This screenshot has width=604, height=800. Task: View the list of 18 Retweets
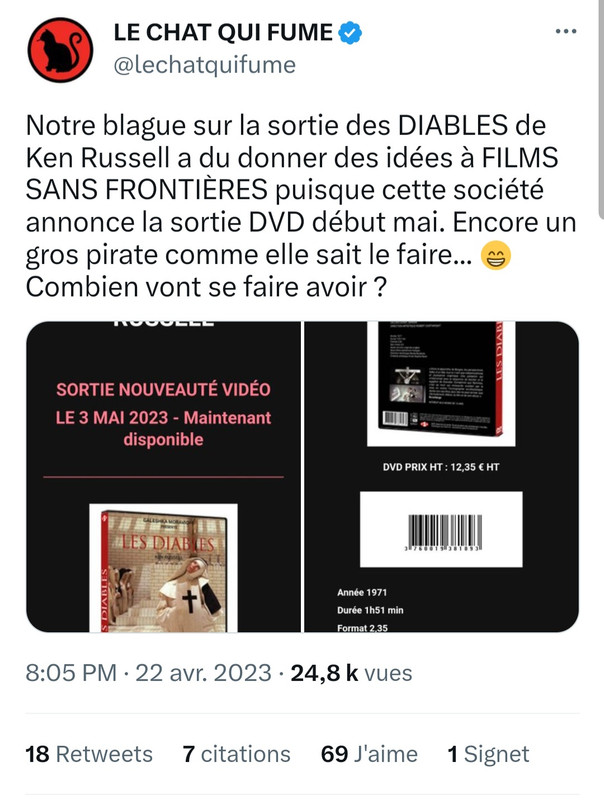(x=89, y=754)
